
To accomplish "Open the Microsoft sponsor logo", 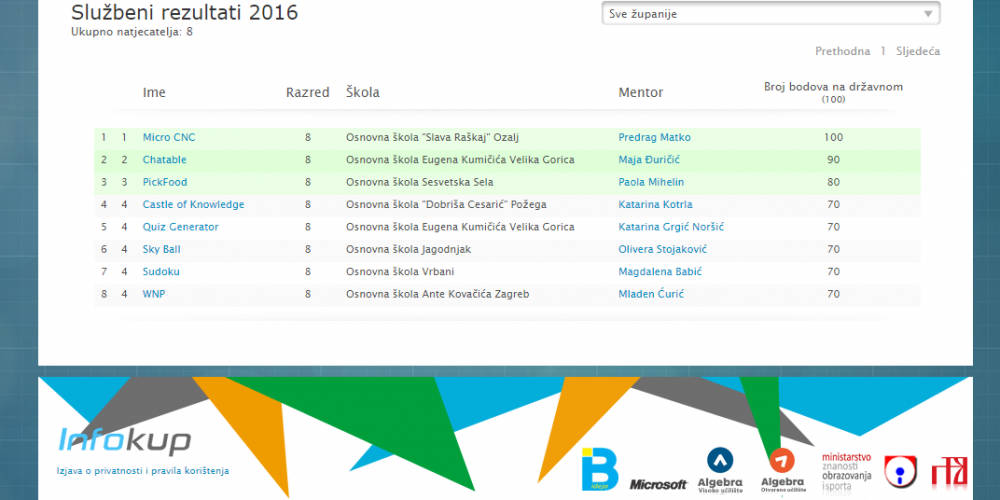I will click(658, 485).
